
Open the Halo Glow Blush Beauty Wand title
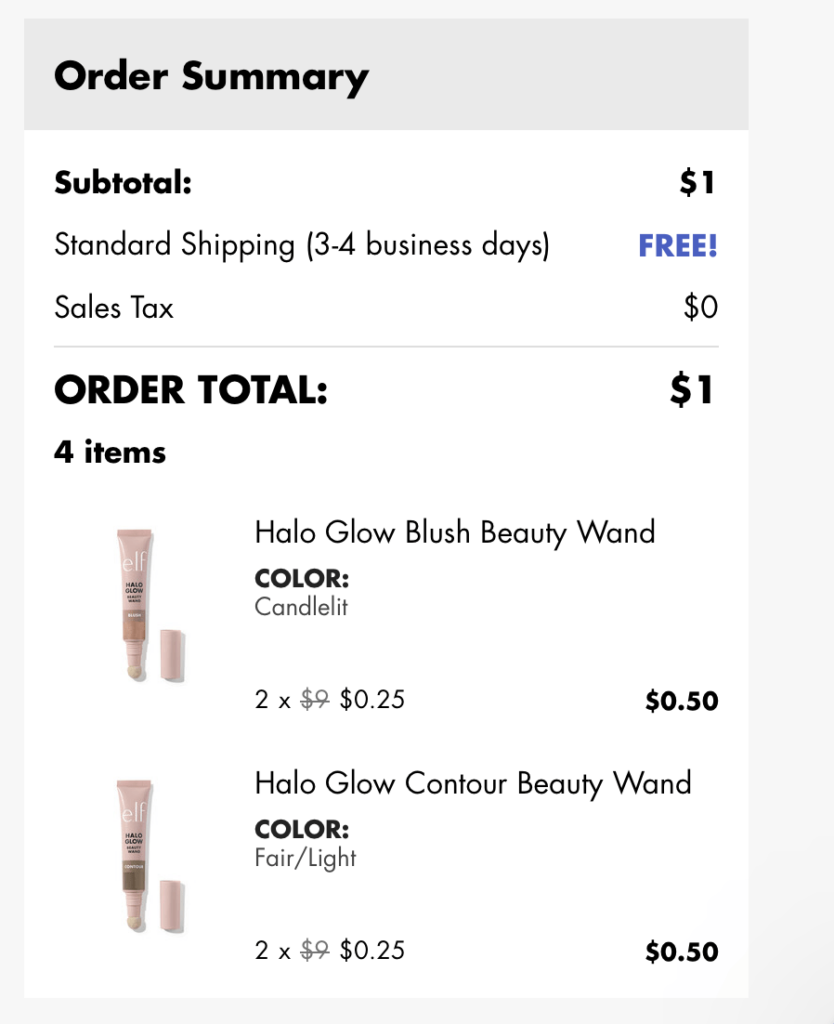(455, 532)
